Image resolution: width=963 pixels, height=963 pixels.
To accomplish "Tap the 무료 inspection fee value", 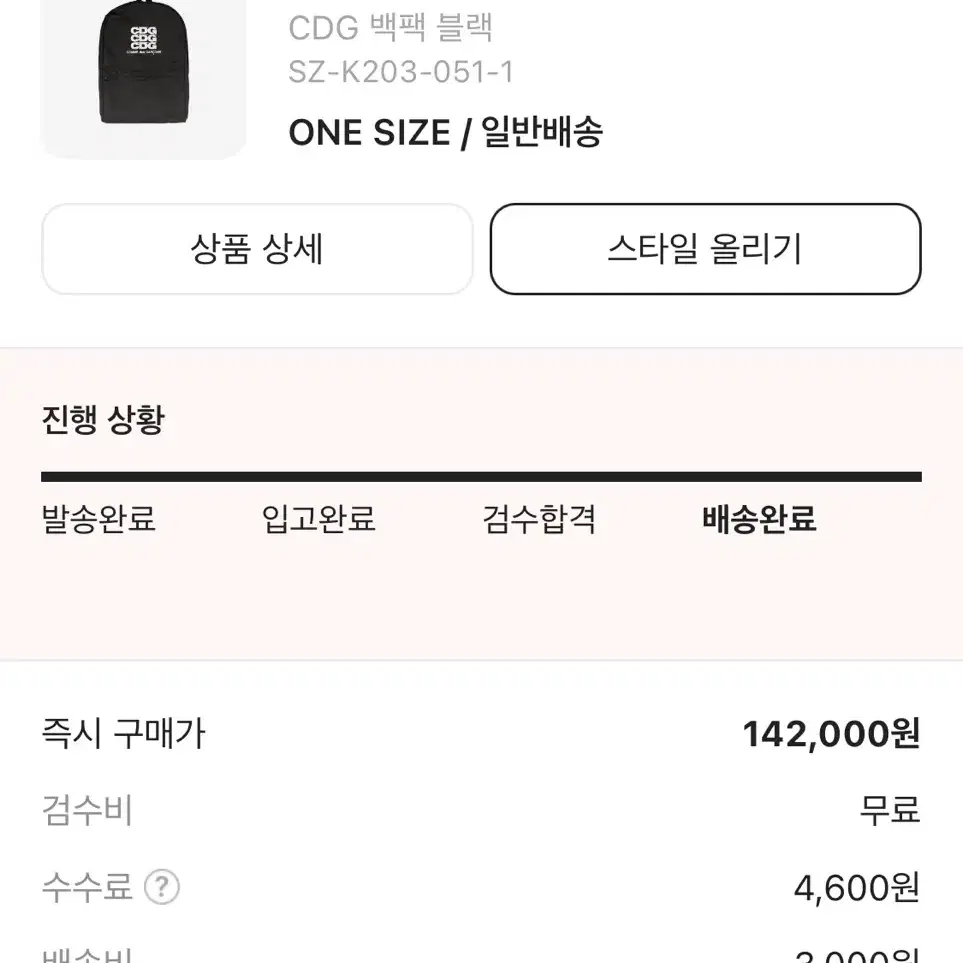I will [x=890, y=810].
